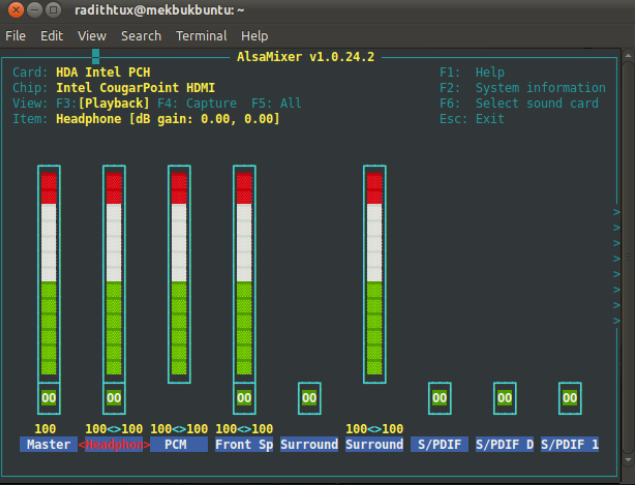Click the terminal scrollbar up arrow
Viewport: 635px width, 485px height.
[x=628, y=55]
